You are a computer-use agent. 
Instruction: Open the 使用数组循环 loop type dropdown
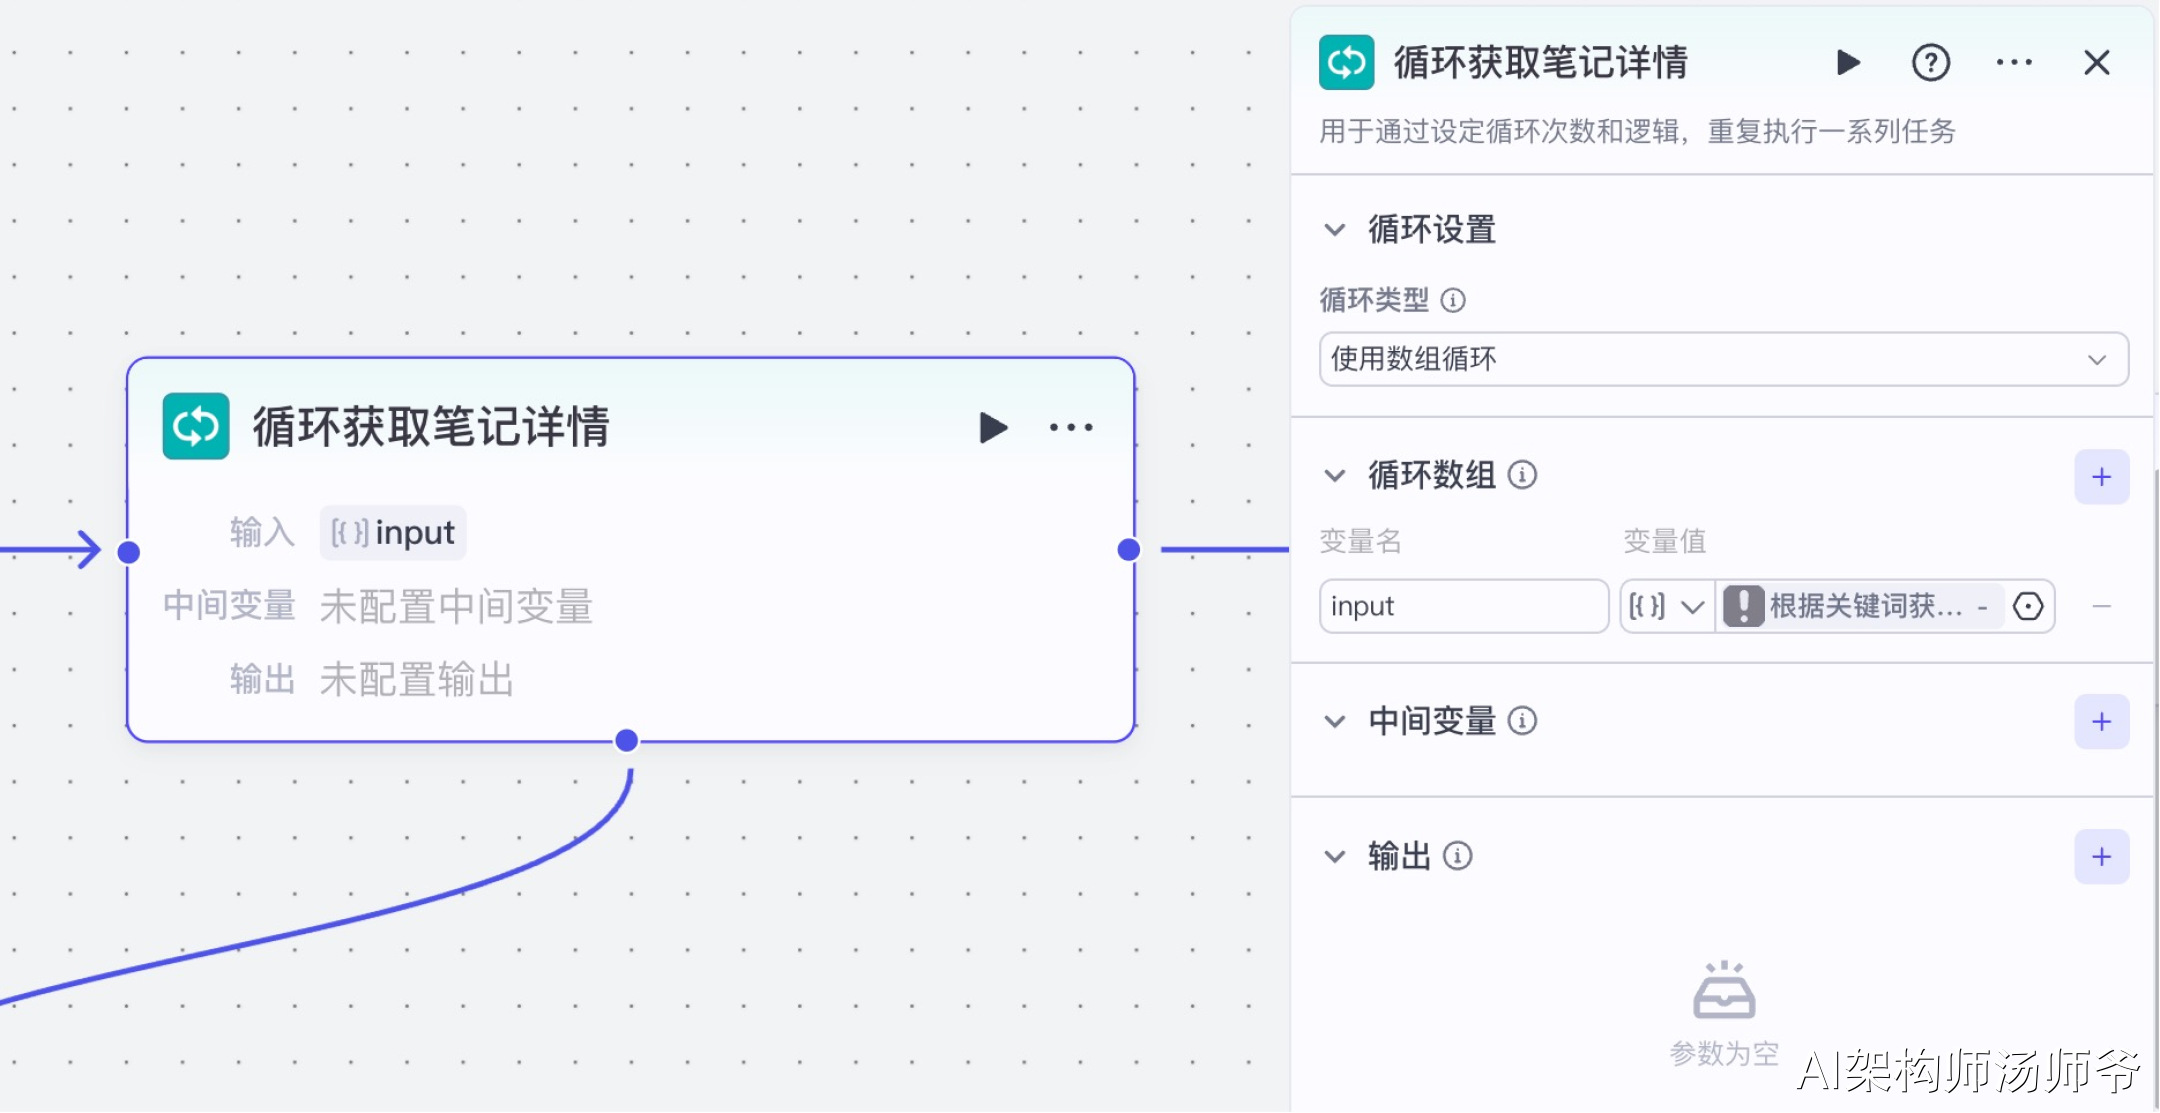1723,359
